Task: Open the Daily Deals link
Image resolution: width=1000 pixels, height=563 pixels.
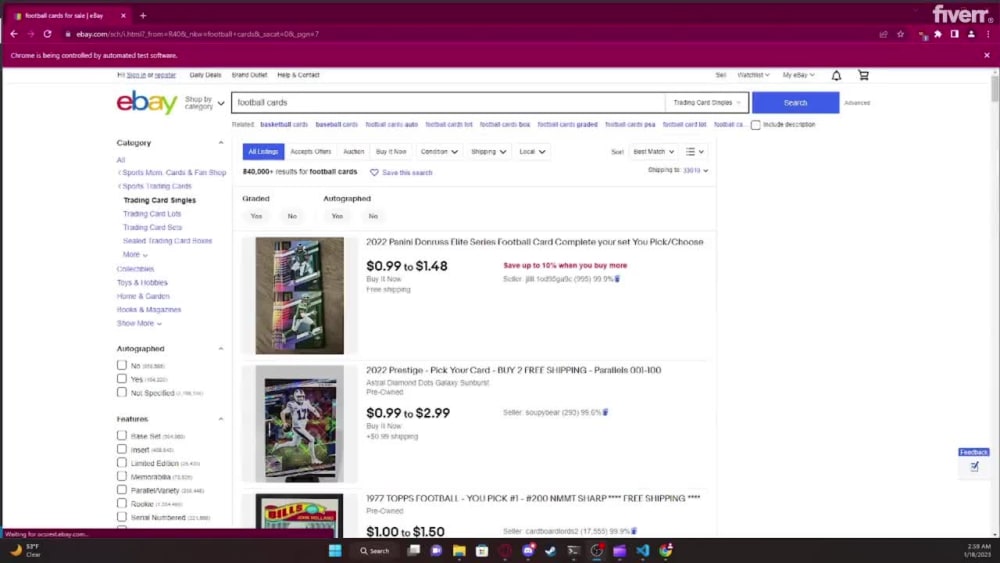Action: (205, 75)
